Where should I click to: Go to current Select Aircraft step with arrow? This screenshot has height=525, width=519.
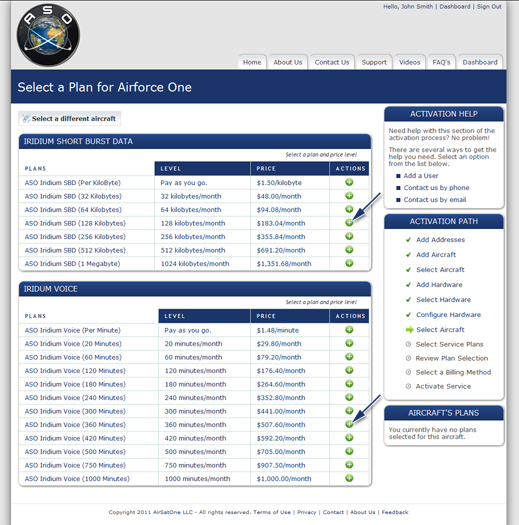pos(440,330)
